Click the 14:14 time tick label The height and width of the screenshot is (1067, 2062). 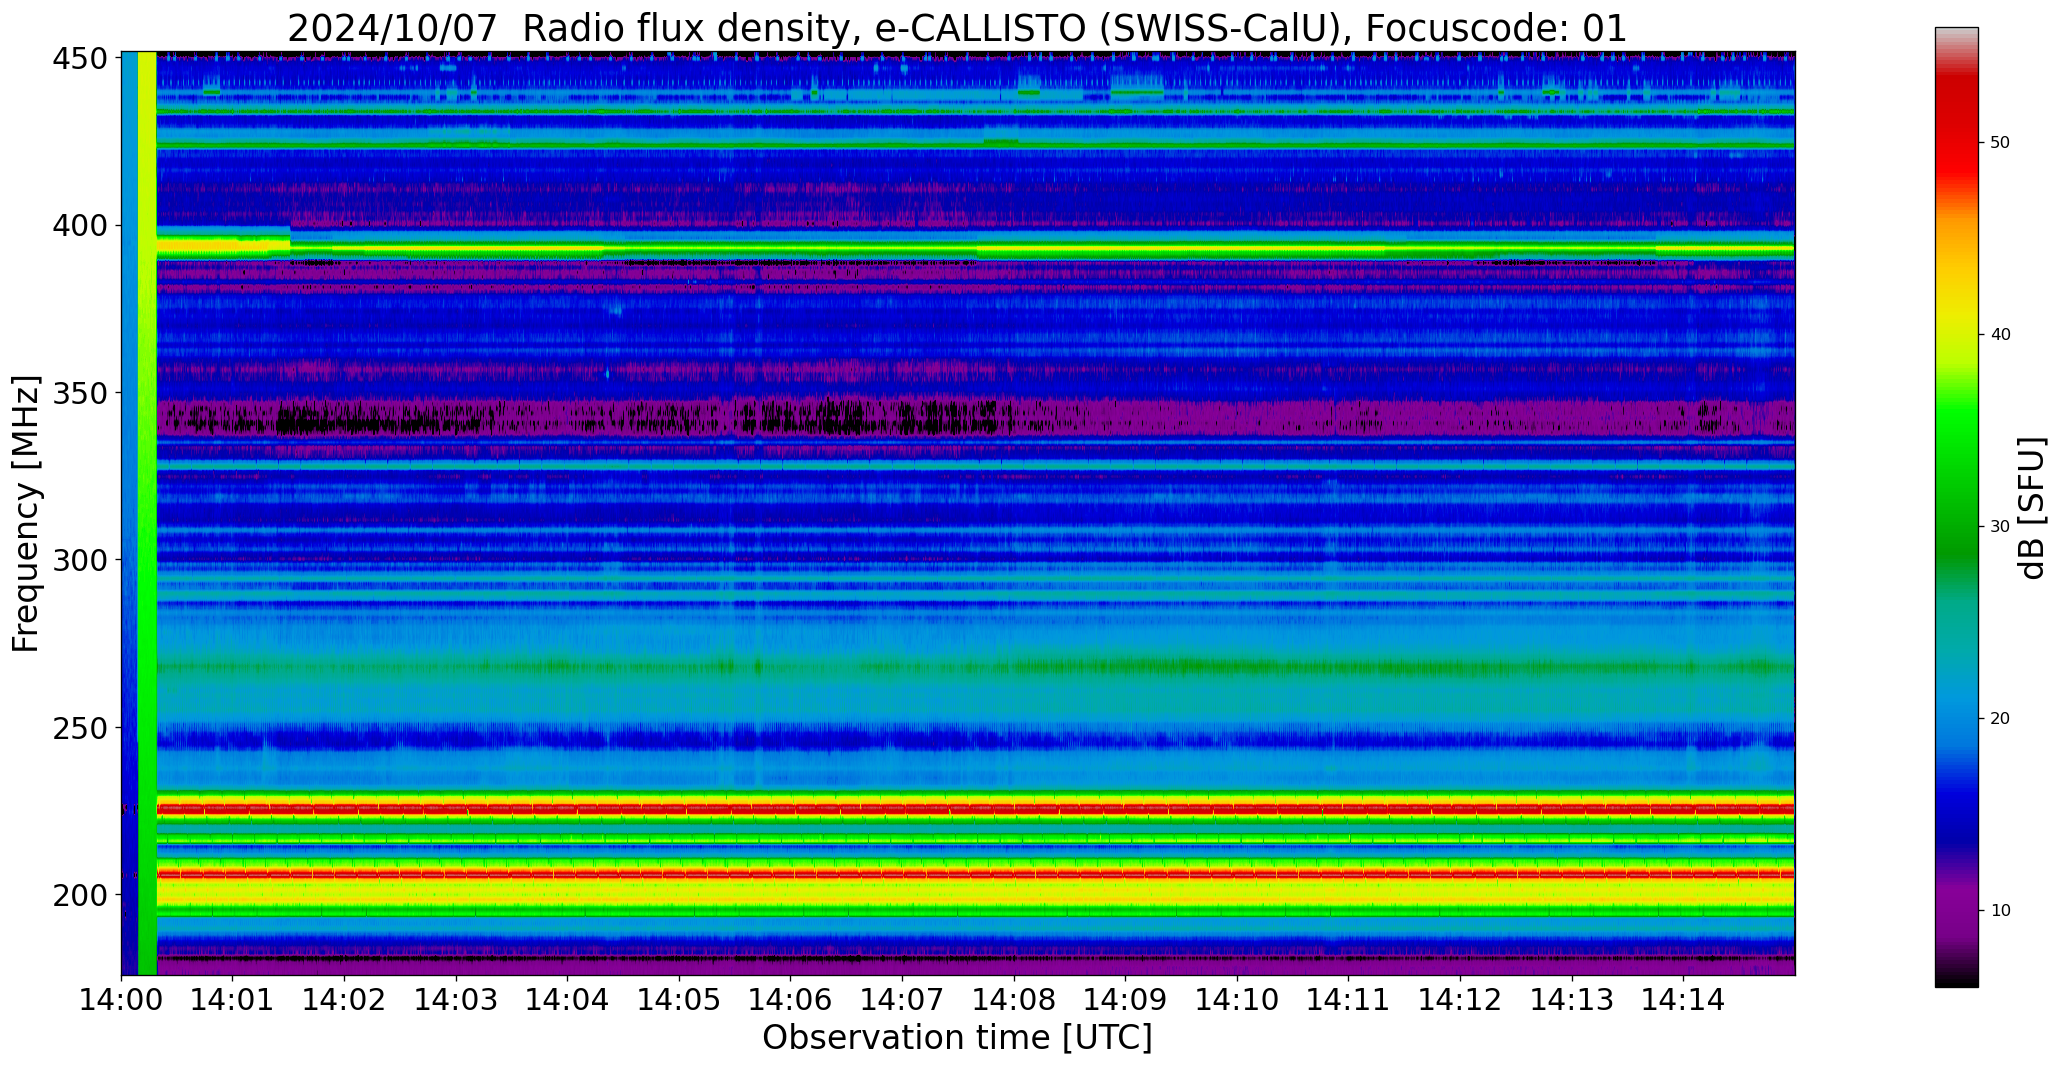(1683, 1000)
